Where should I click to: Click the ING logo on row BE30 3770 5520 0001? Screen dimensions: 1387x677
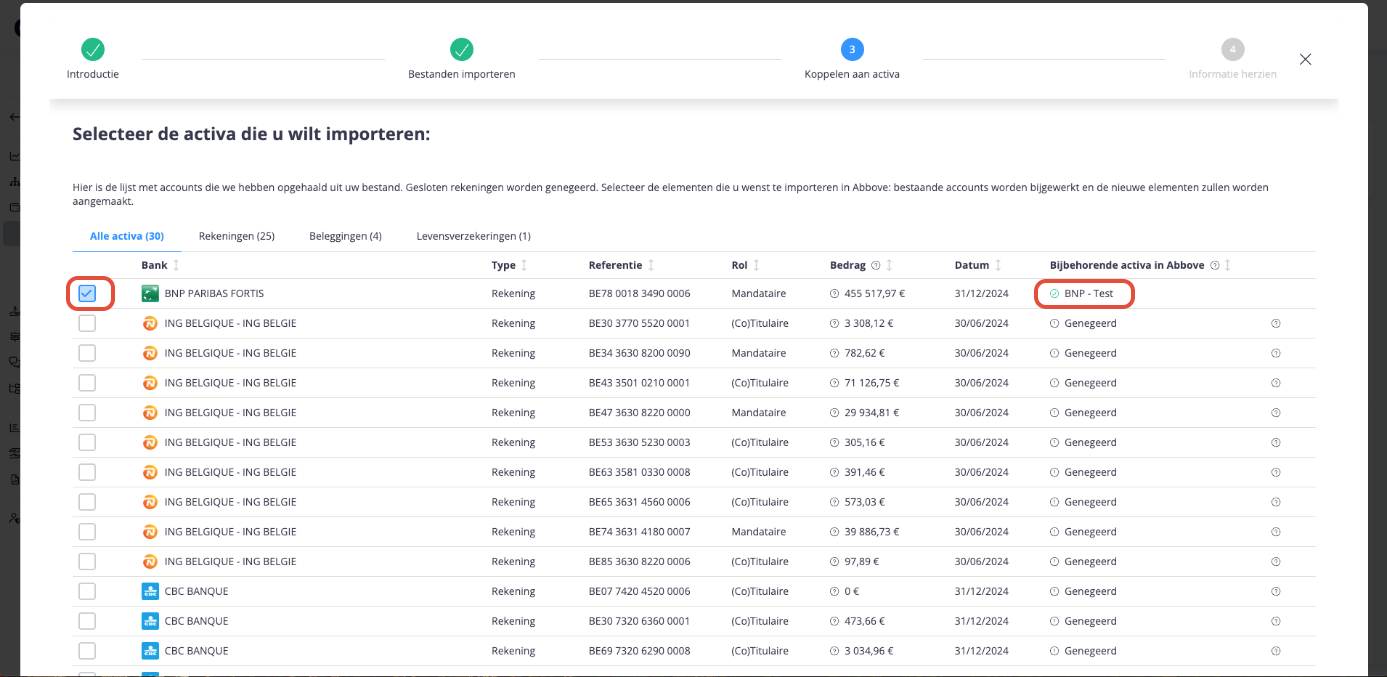pos(150,323)
